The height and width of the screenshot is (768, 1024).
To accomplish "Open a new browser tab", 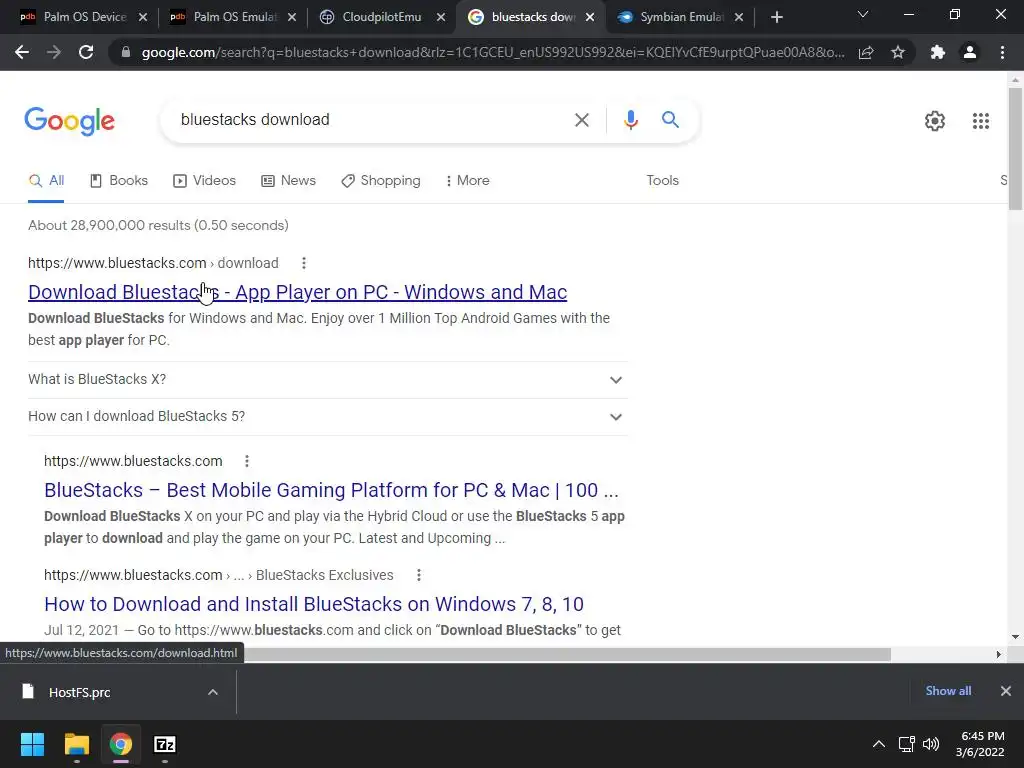I will pos(776,17).
